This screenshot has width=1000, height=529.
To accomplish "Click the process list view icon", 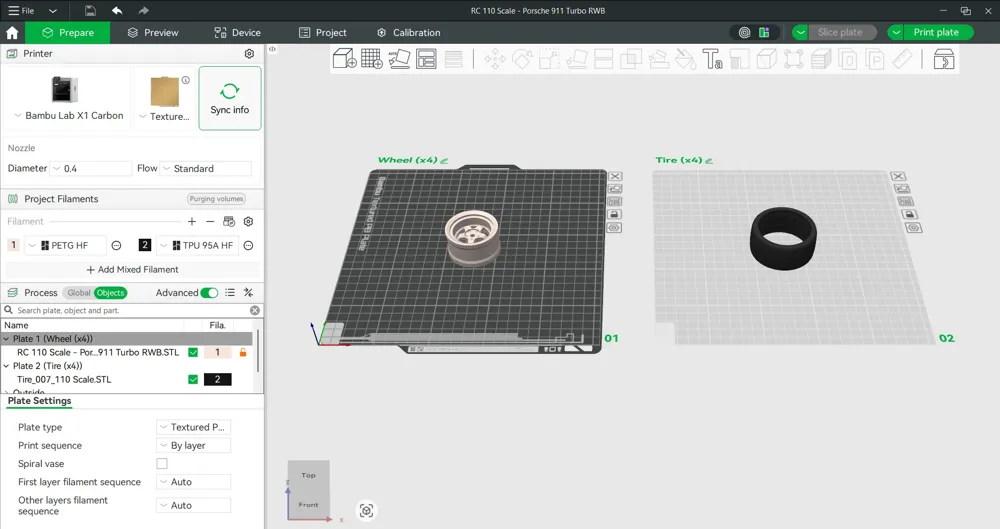I will [230, 292].
